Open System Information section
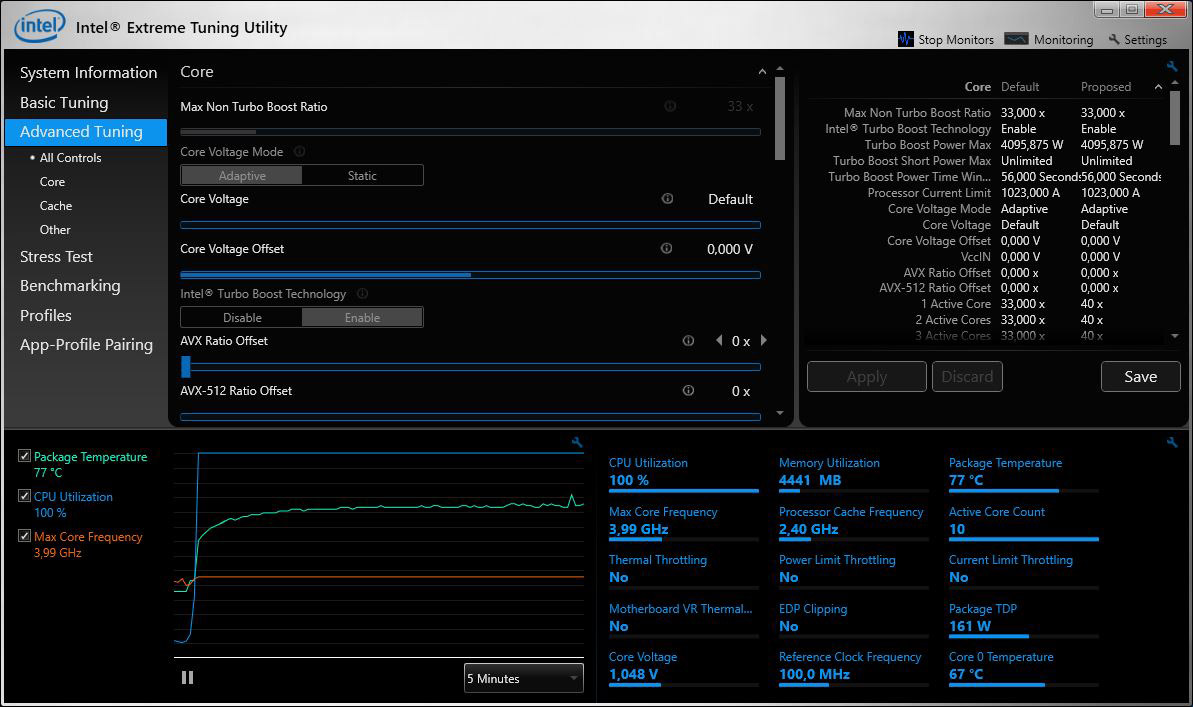Image resolution: width=1193 pixels, height=707 pixels. tap(88, 72)
